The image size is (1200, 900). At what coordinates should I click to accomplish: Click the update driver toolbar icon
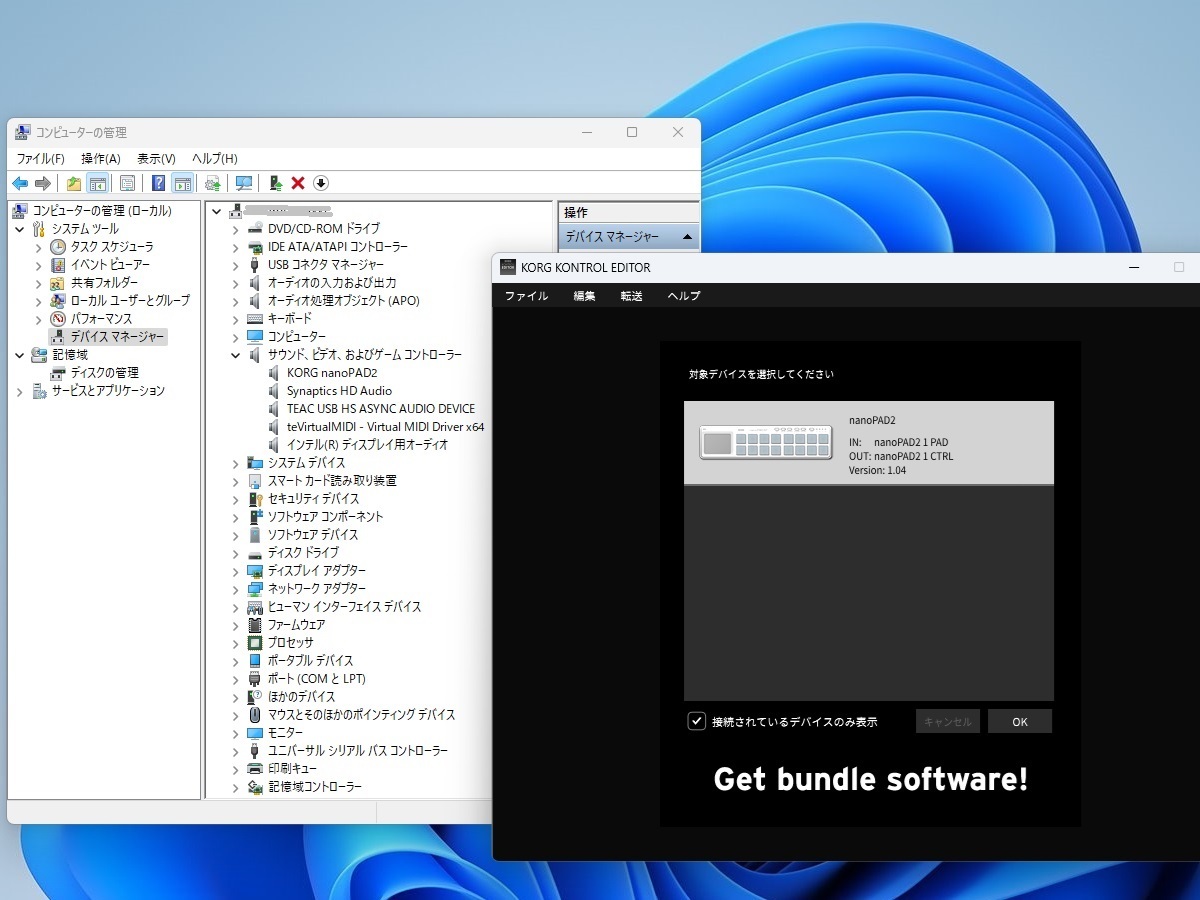(276, 183)
